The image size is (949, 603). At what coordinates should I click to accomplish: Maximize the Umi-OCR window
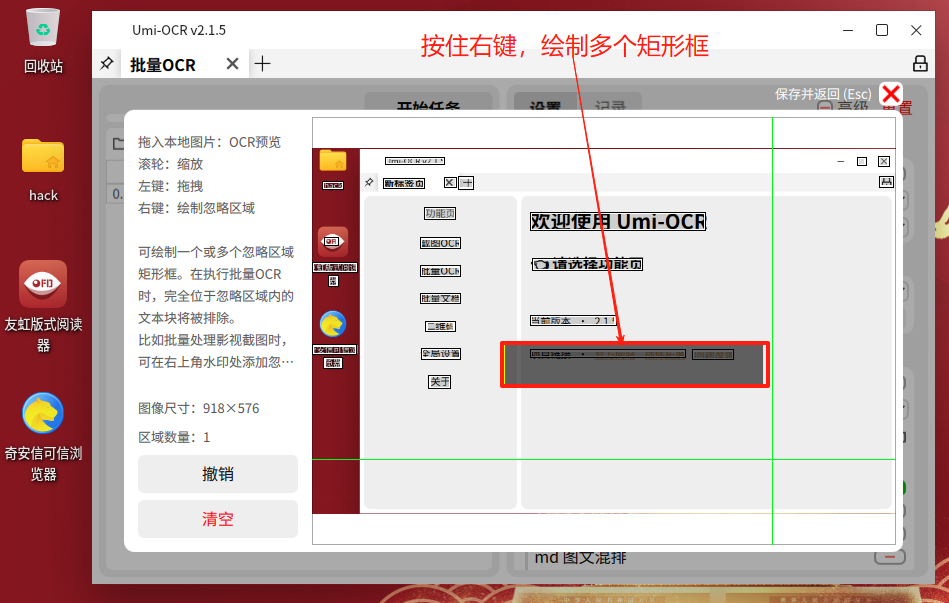[882, 30]
